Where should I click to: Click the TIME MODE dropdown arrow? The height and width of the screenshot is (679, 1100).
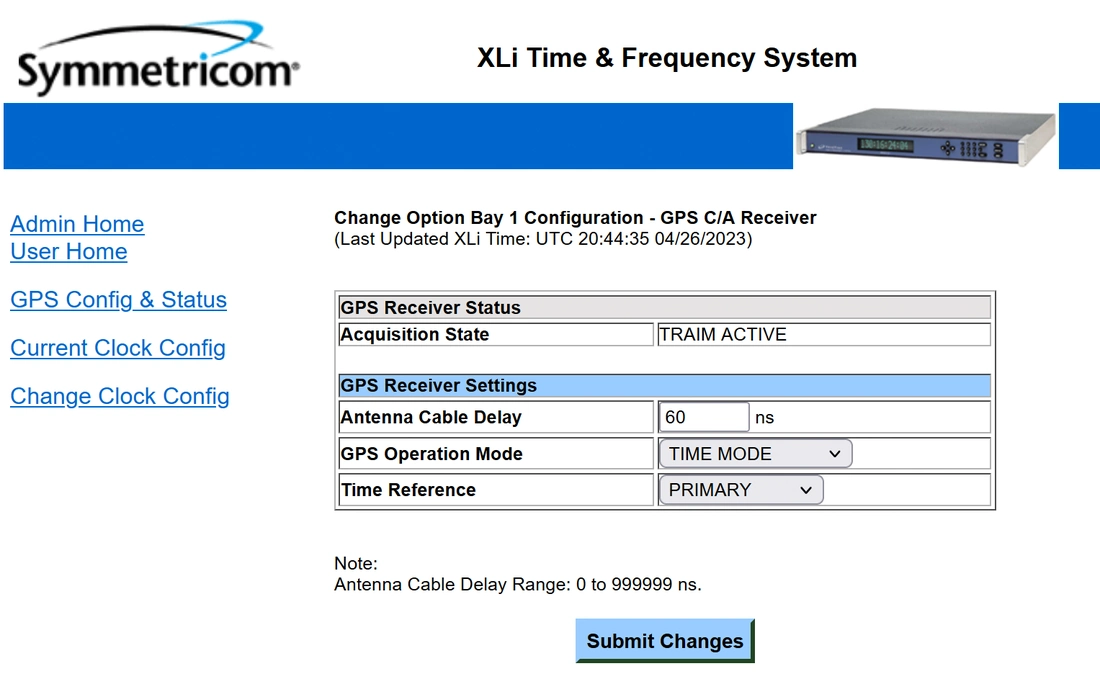(x=835, y=454)
